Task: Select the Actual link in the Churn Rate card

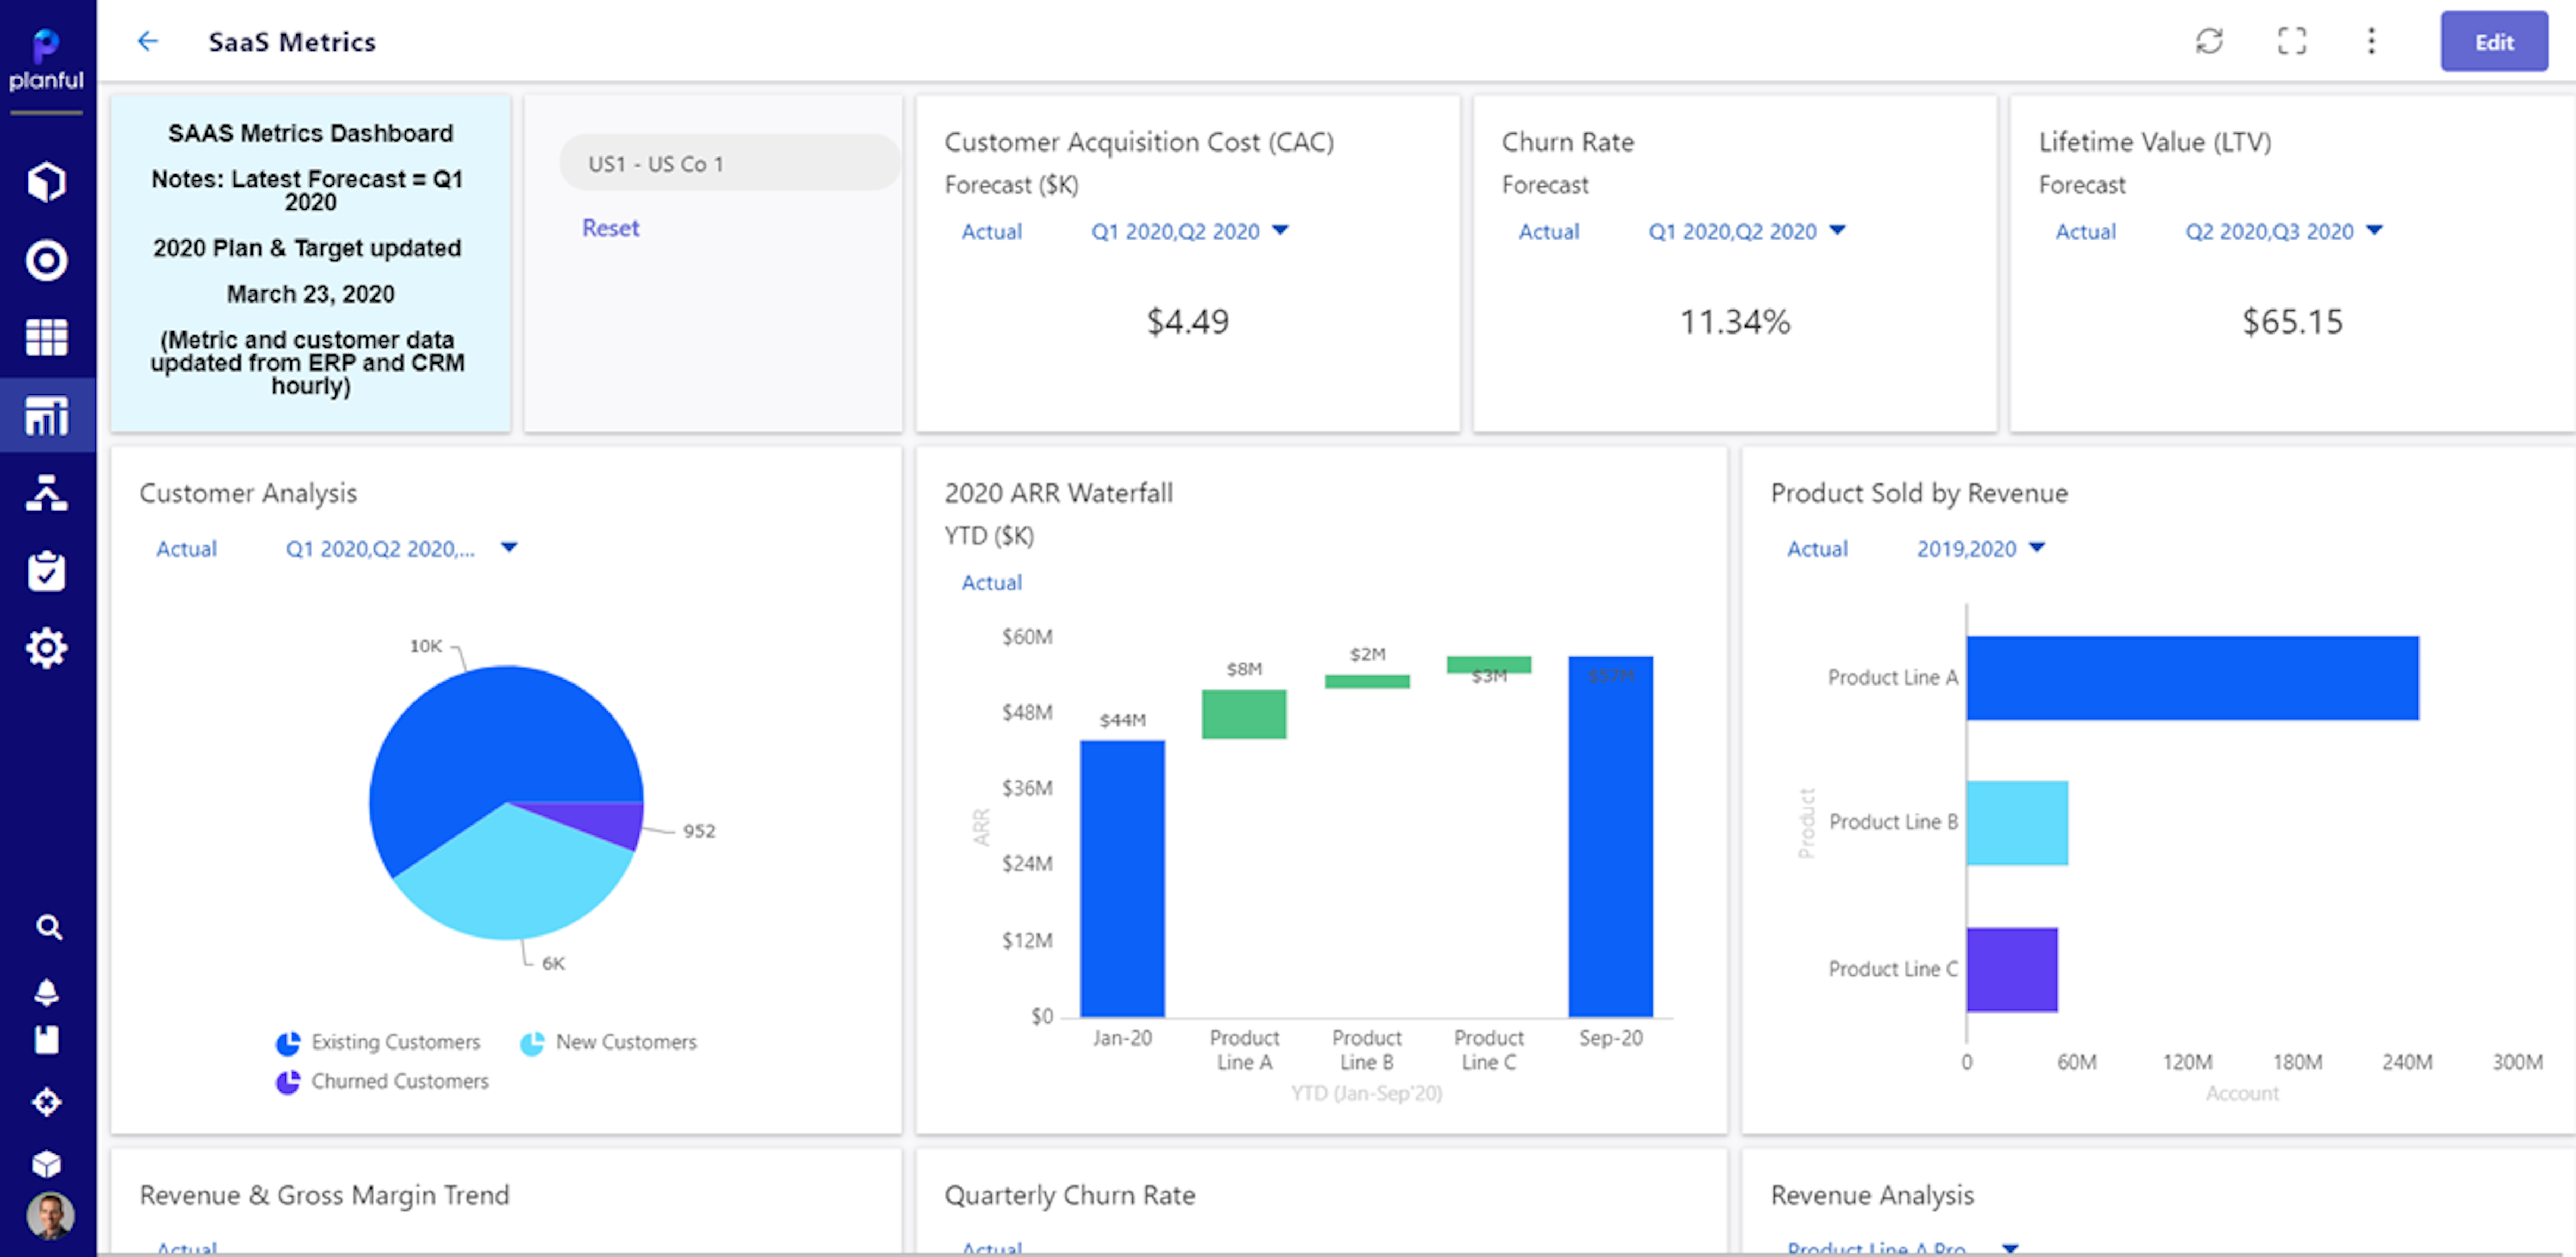Action: [1549, 231]
